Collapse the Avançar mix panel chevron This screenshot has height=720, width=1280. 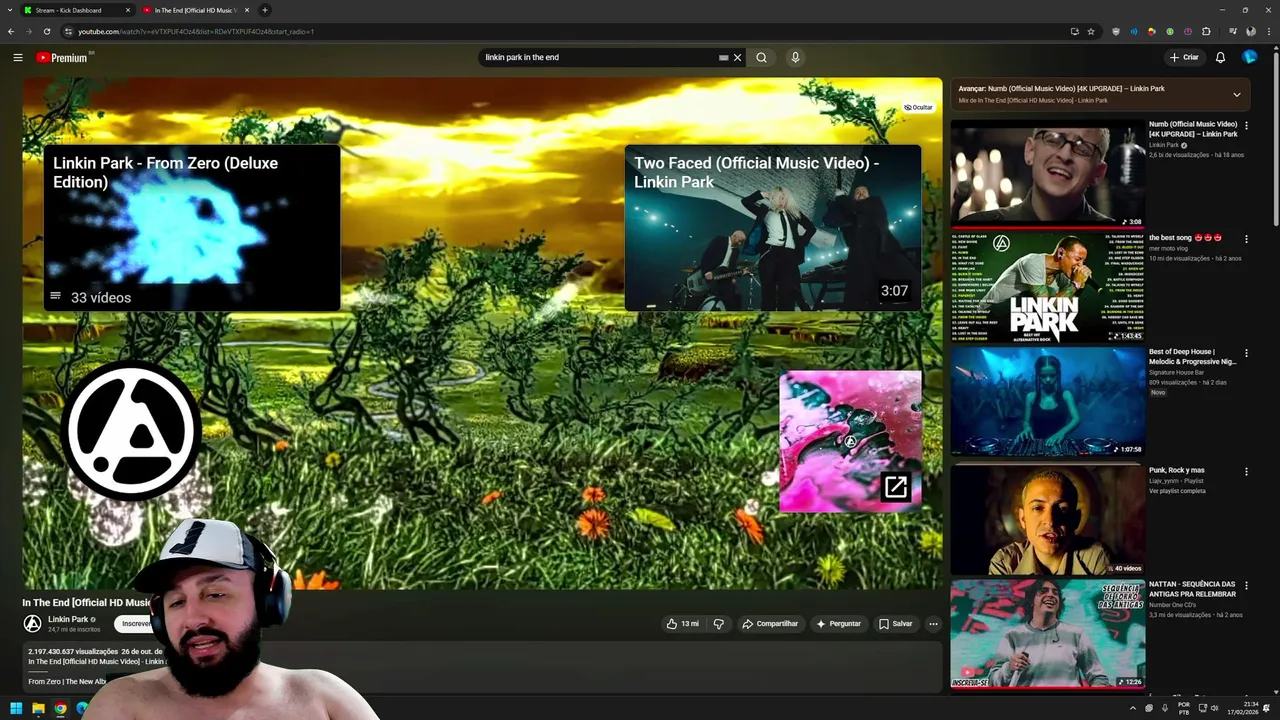click(x=1237, y=95)
